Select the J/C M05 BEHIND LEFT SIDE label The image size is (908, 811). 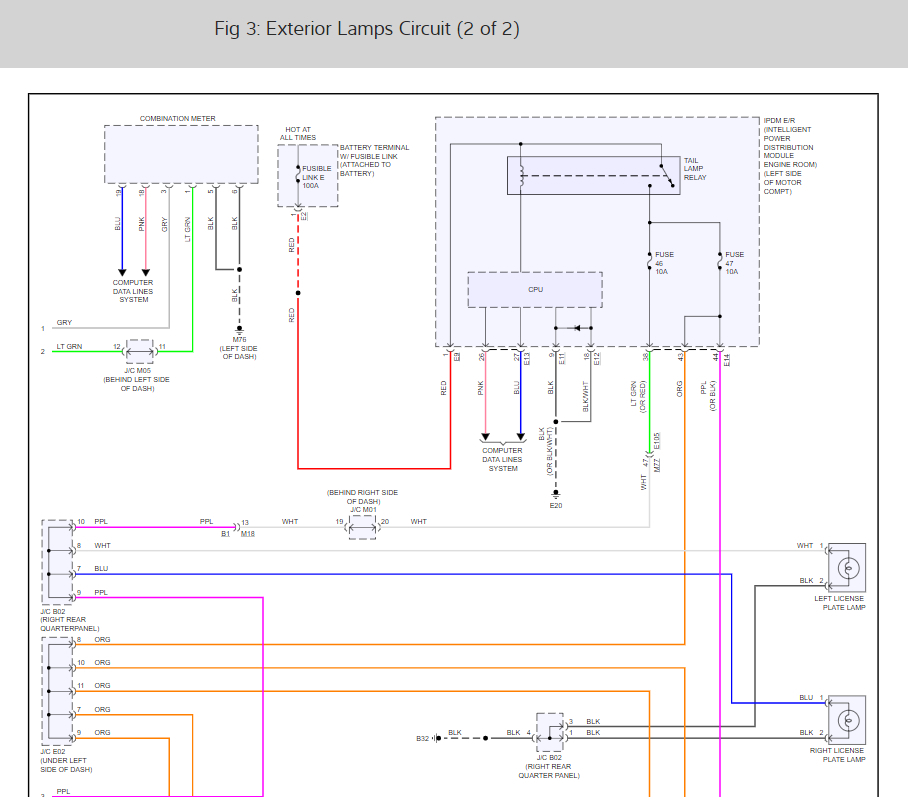[137, 379]
